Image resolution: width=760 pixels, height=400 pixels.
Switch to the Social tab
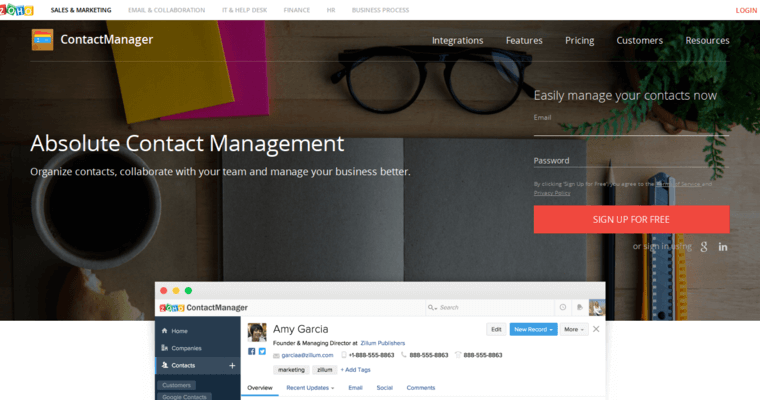[384, 387]
